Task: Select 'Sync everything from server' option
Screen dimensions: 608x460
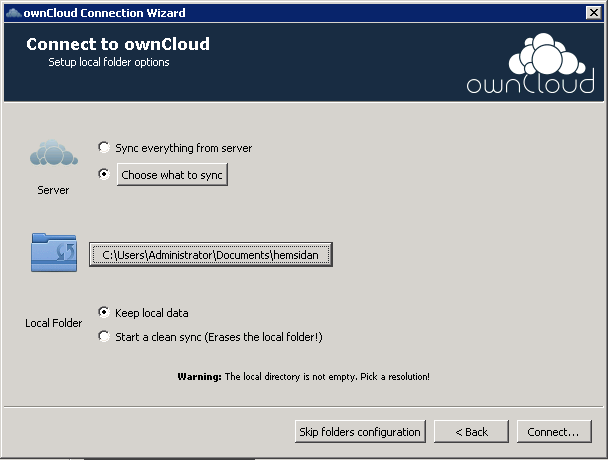Action: point(104,148)
